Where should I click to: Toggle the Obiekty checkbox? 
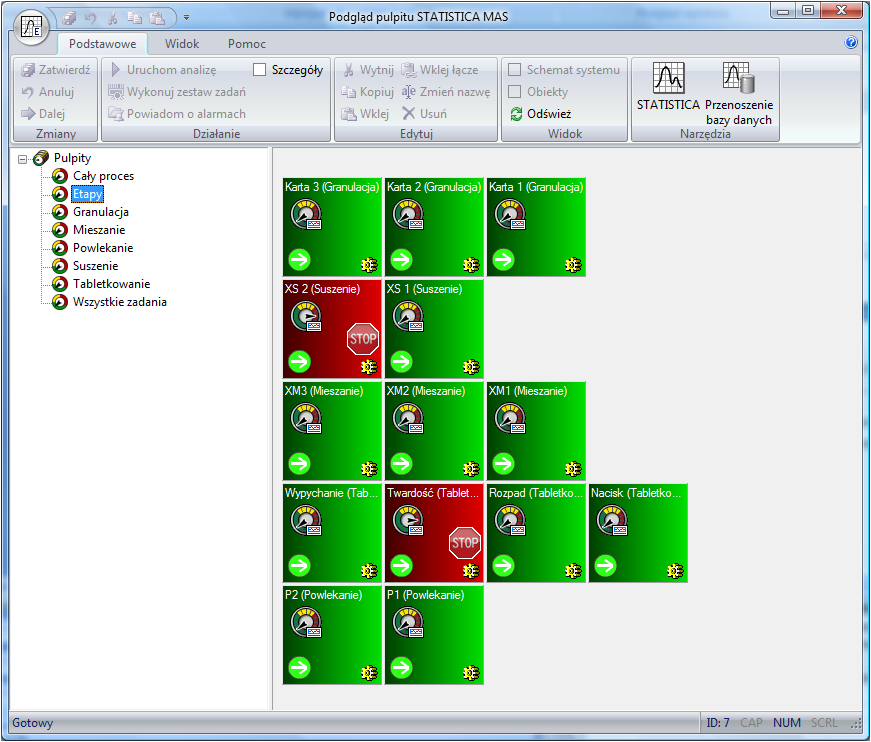point(515,92)
